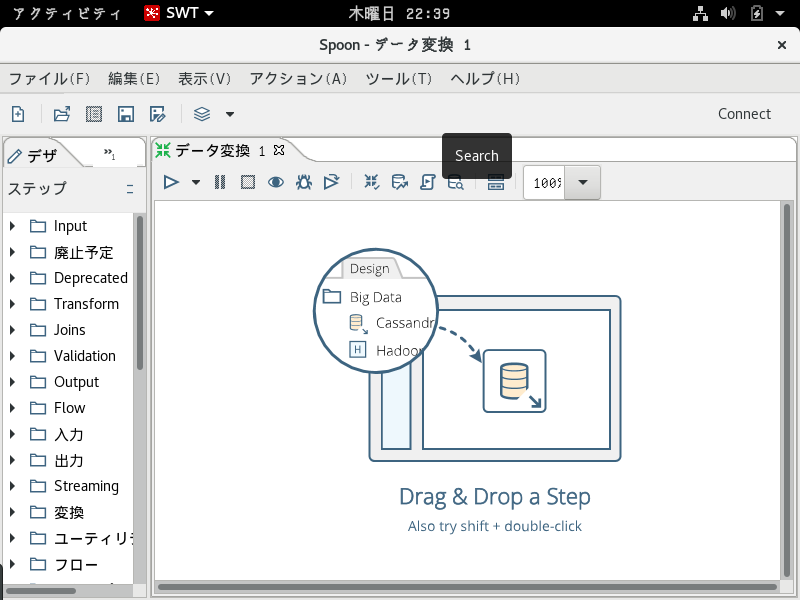Create a new file with the toolbar icon
This screenshot has width=800, height=600.
coord(18,114)
